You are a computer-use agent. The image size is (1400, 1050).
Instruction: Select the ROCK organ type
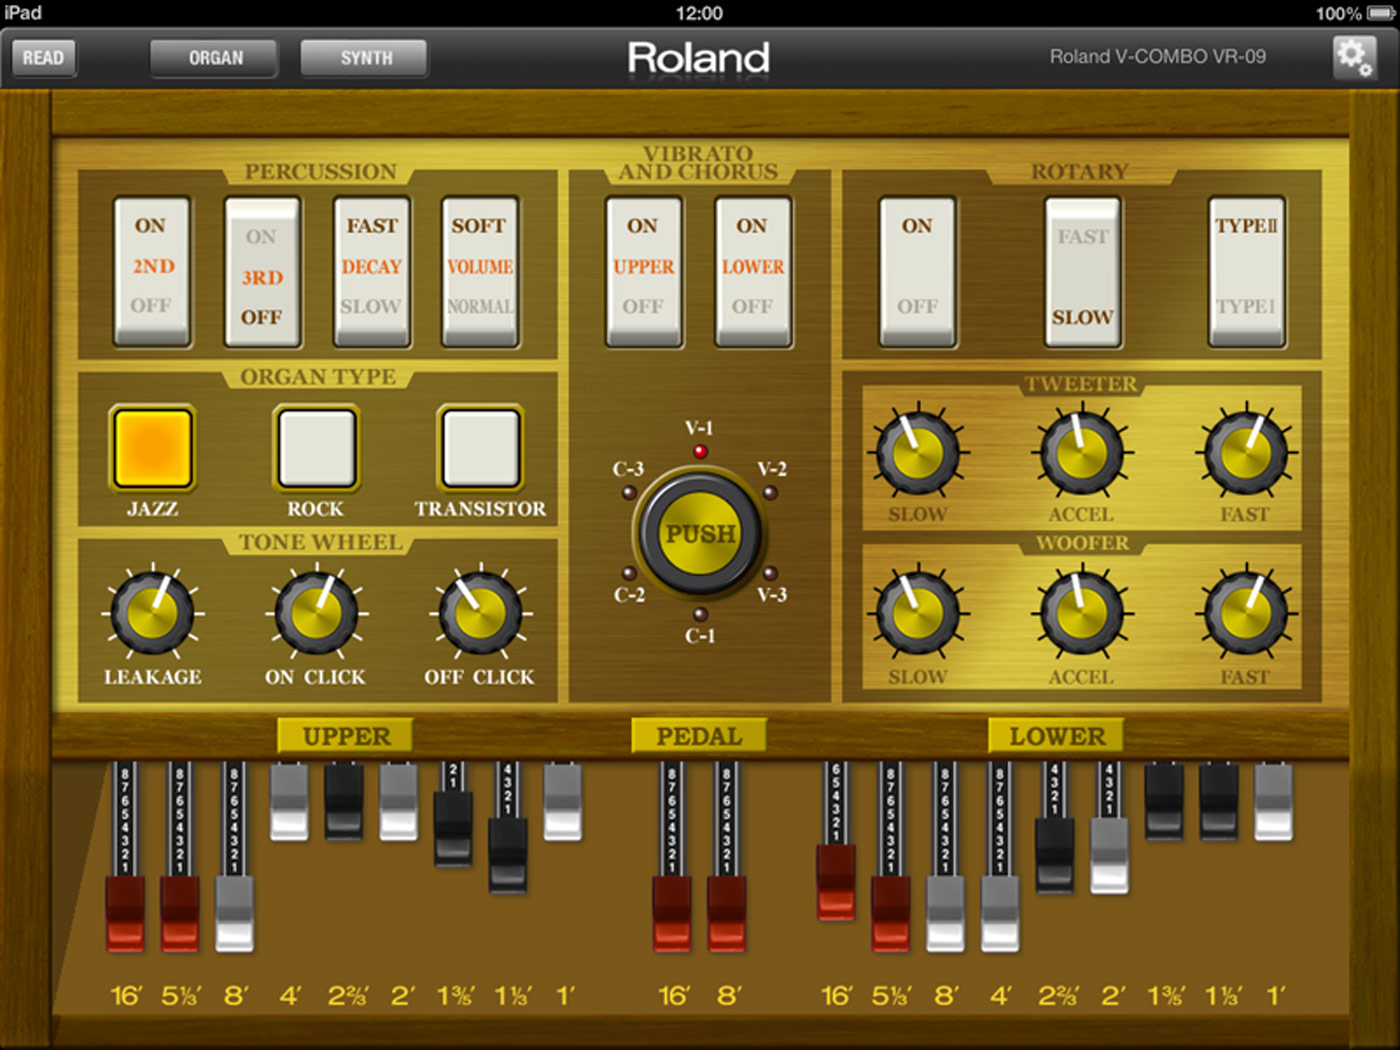316,447
